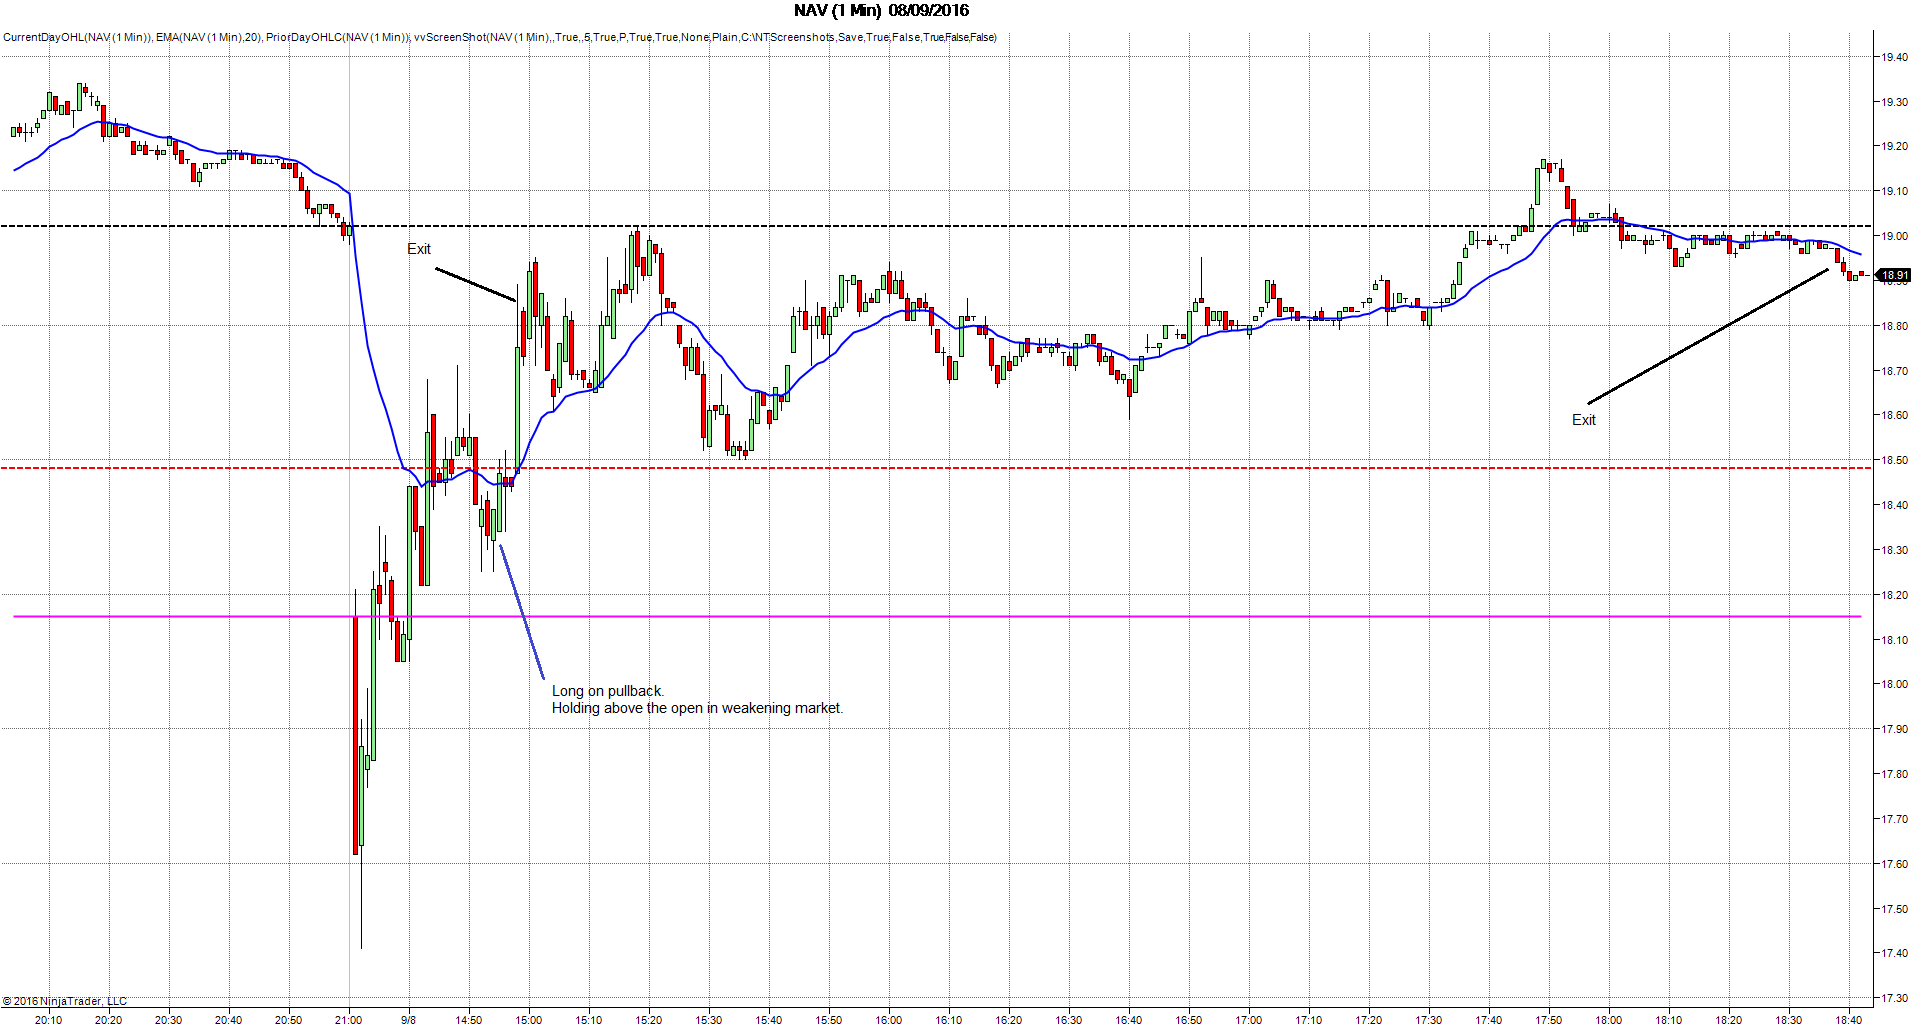This screenshot has width=1920, height=1034.
Task: Click the 21:00 time axis label
Action: click(x=348, y=1020)
